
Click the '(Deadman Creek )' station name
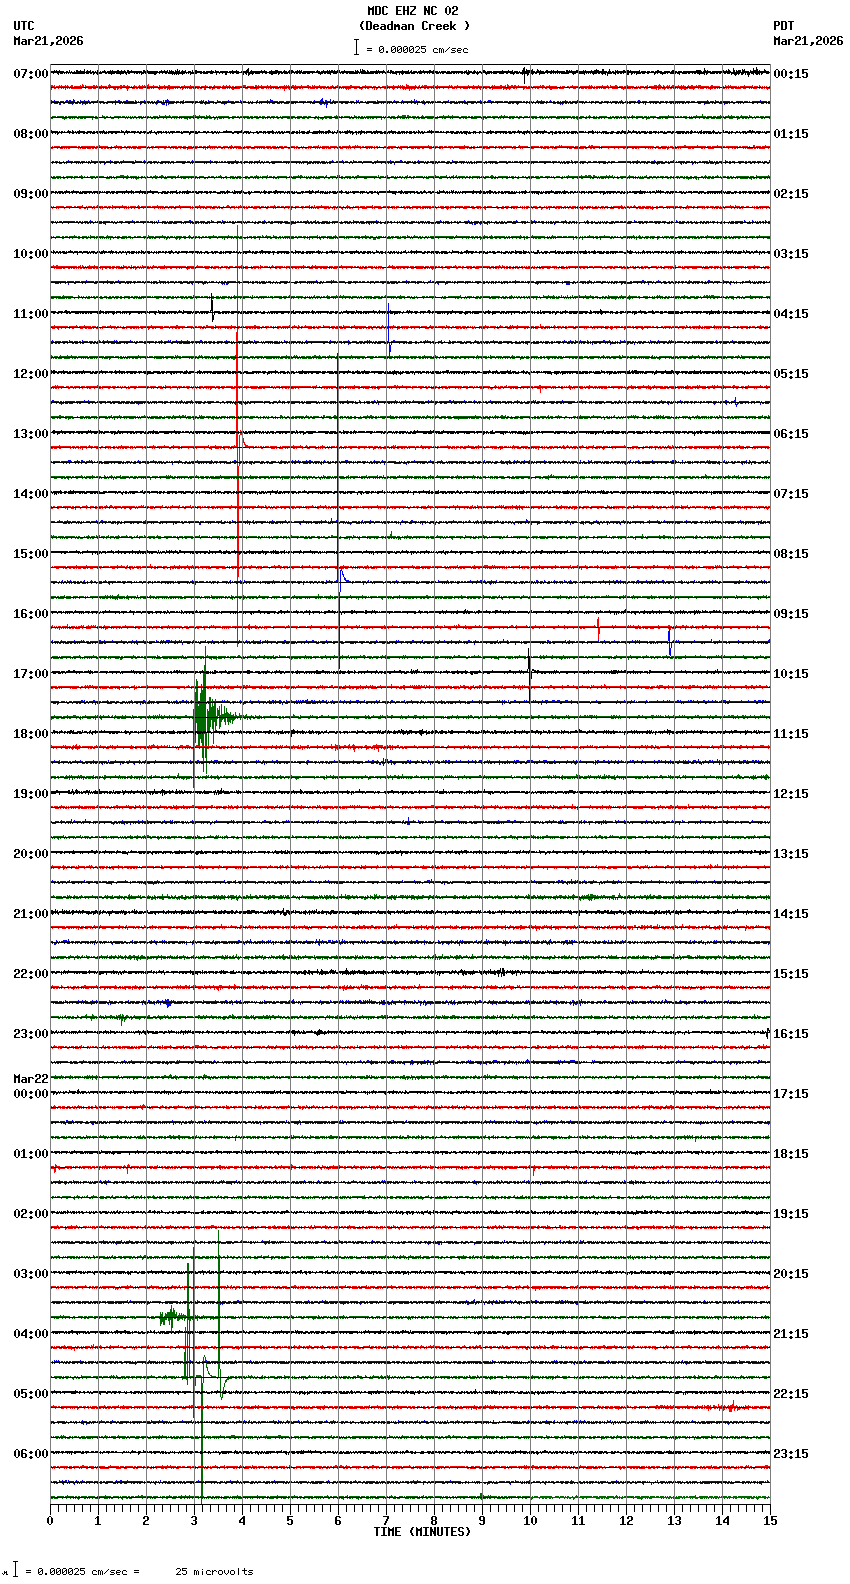tap(414, 26)
